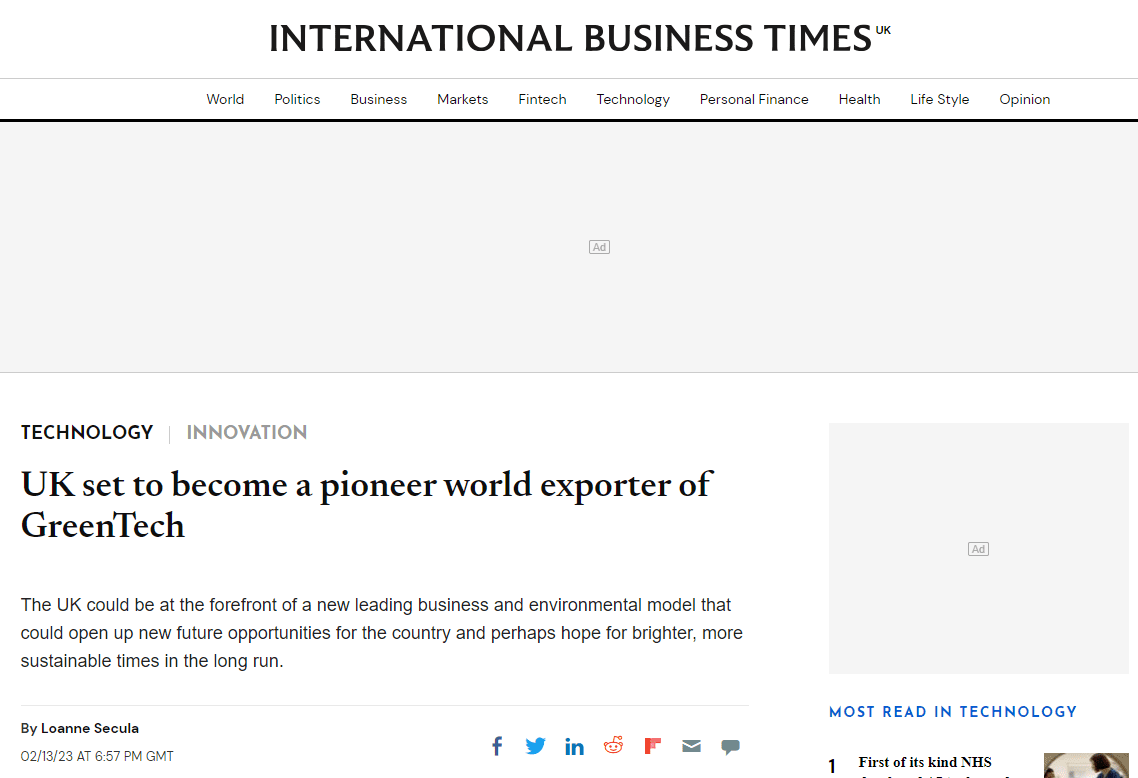The image size is (1138, 778).
Task: Open first most-read NHS article thumbnail
Action: point(1086,766)
